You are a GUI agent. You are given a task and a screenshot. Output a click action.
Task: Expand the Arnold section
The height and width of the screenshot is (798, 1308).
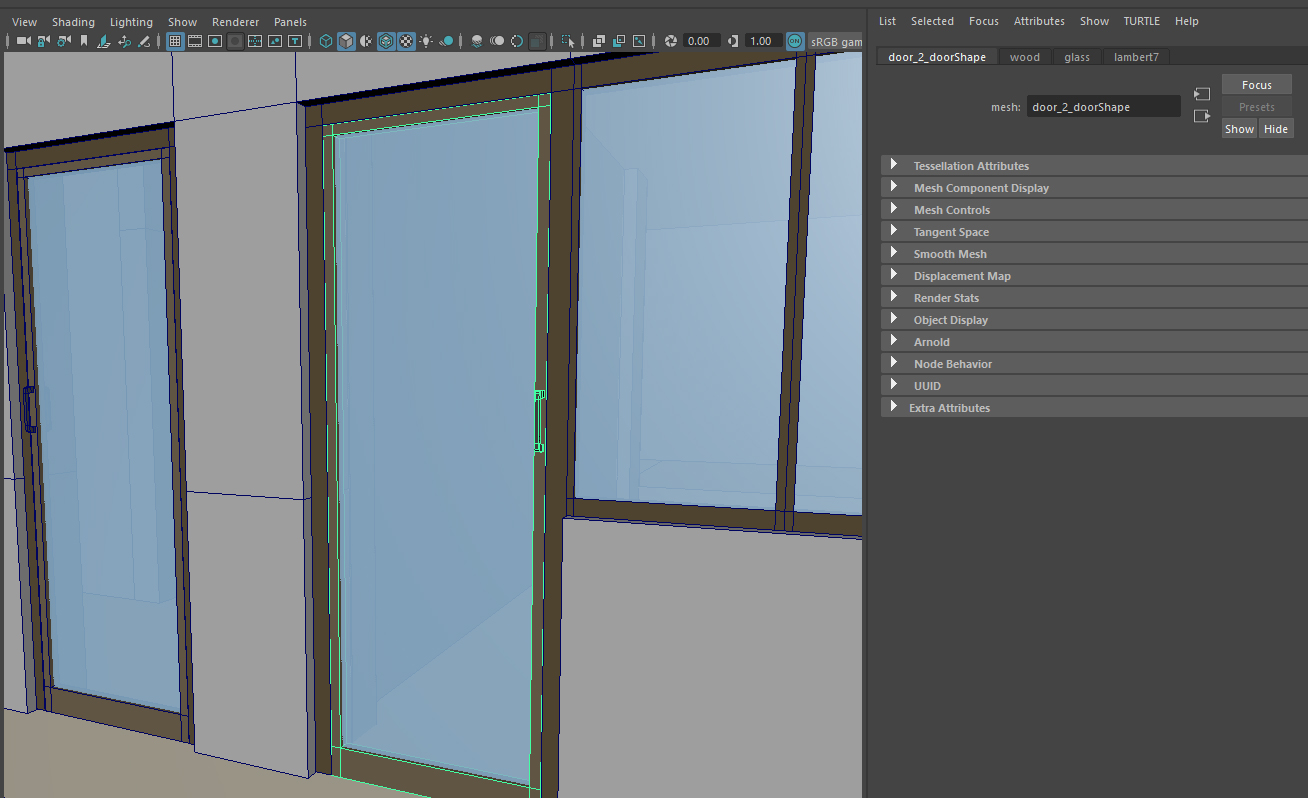(930, 341)
